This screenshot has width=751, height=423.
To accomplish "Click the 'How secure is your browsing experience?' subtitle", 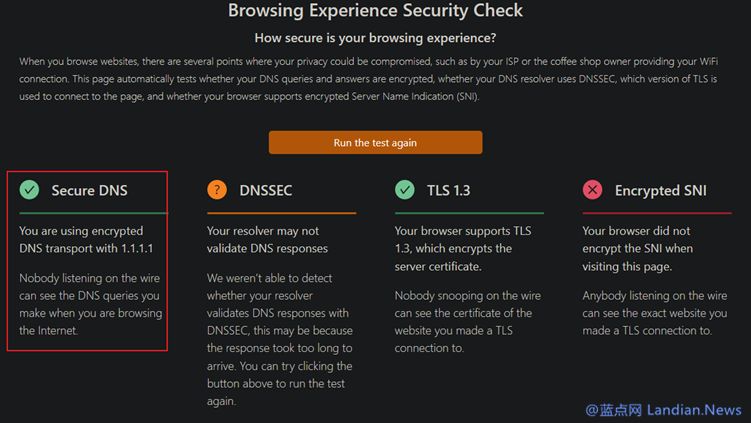I will (x=376, y=38).
